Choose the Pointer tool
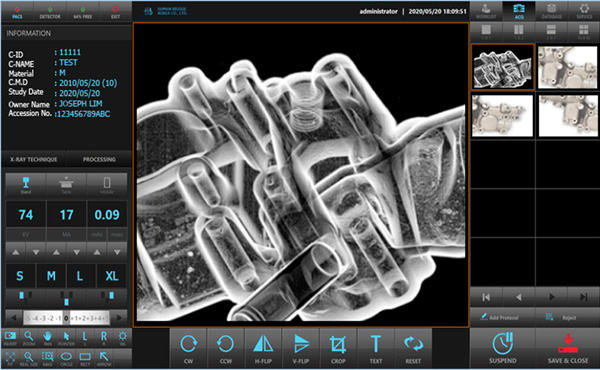Image resolution: width=600 pixels, height=370 pixels. click(x=66, y=338)
